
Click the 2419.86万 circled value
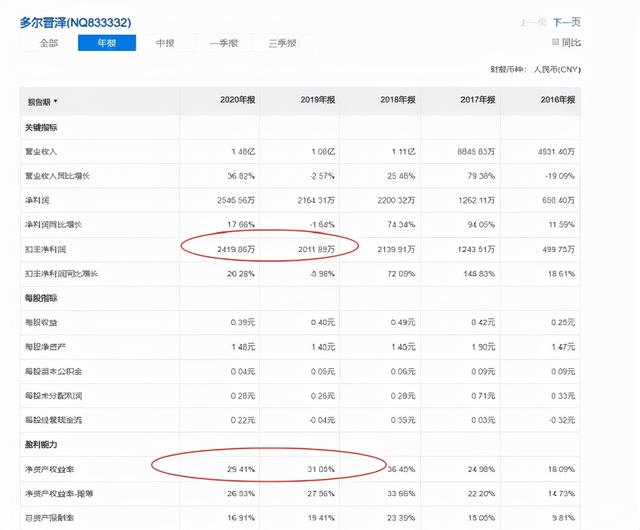coord(236,249)
